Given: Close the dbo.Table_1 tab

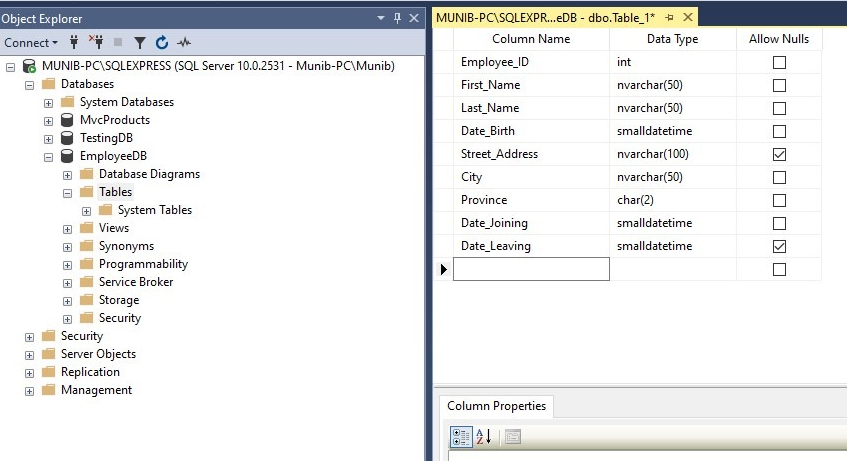Looking at the screenshot, I should coord(688,17).
